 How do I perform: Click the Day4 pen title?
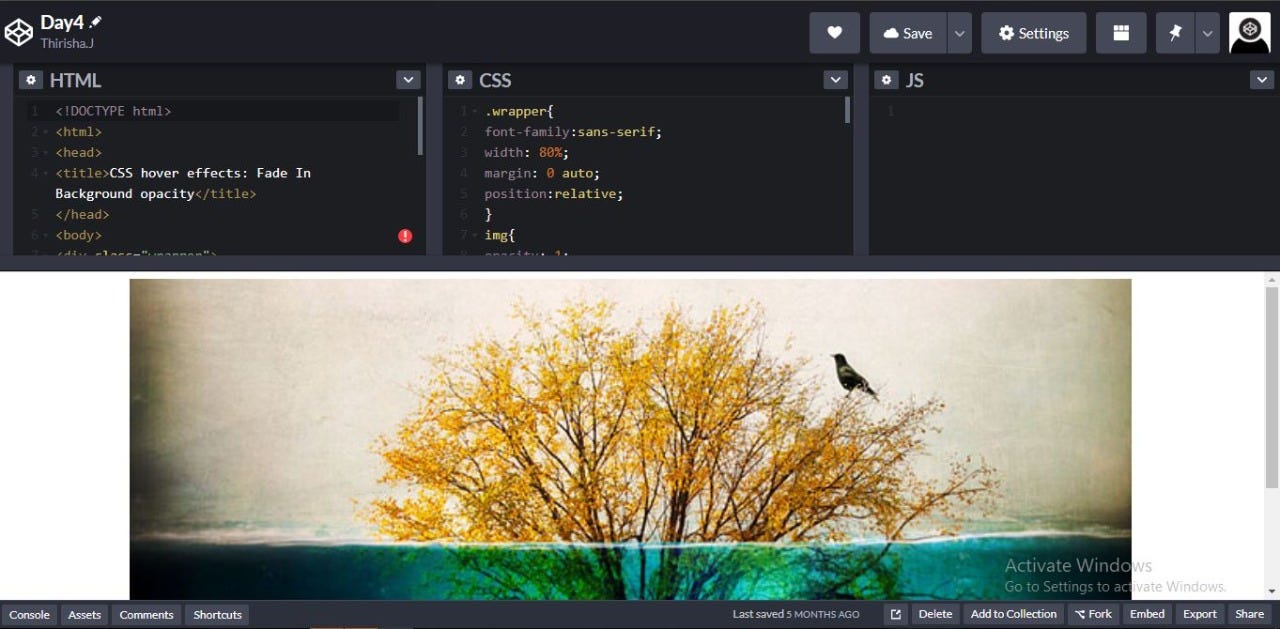62,22
